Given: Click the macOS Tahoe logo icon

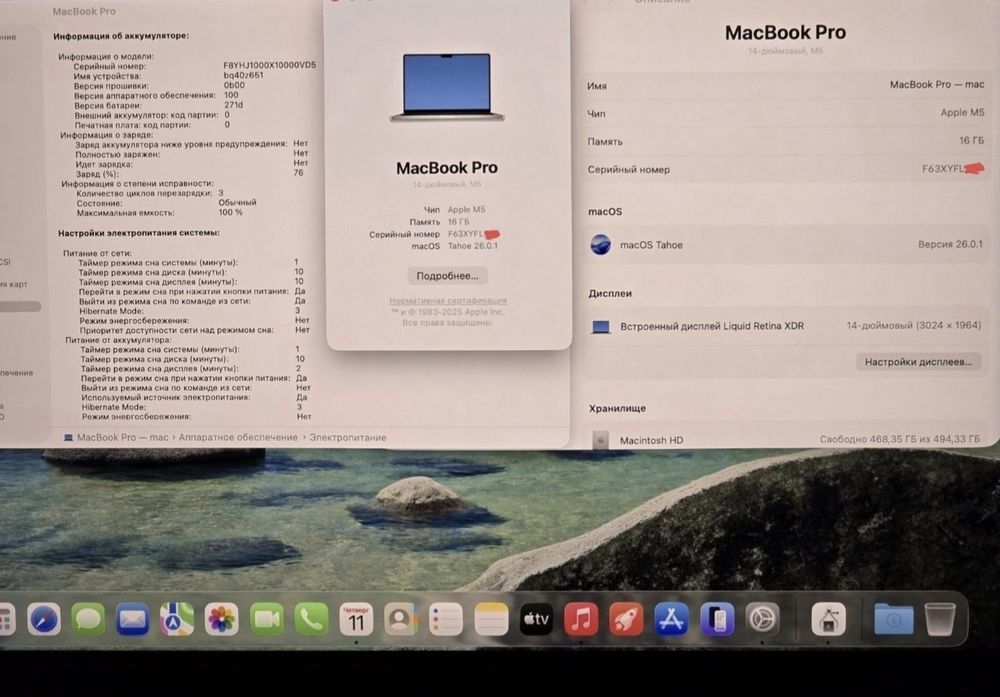Looking at the screenshot, I should (600, 244).
